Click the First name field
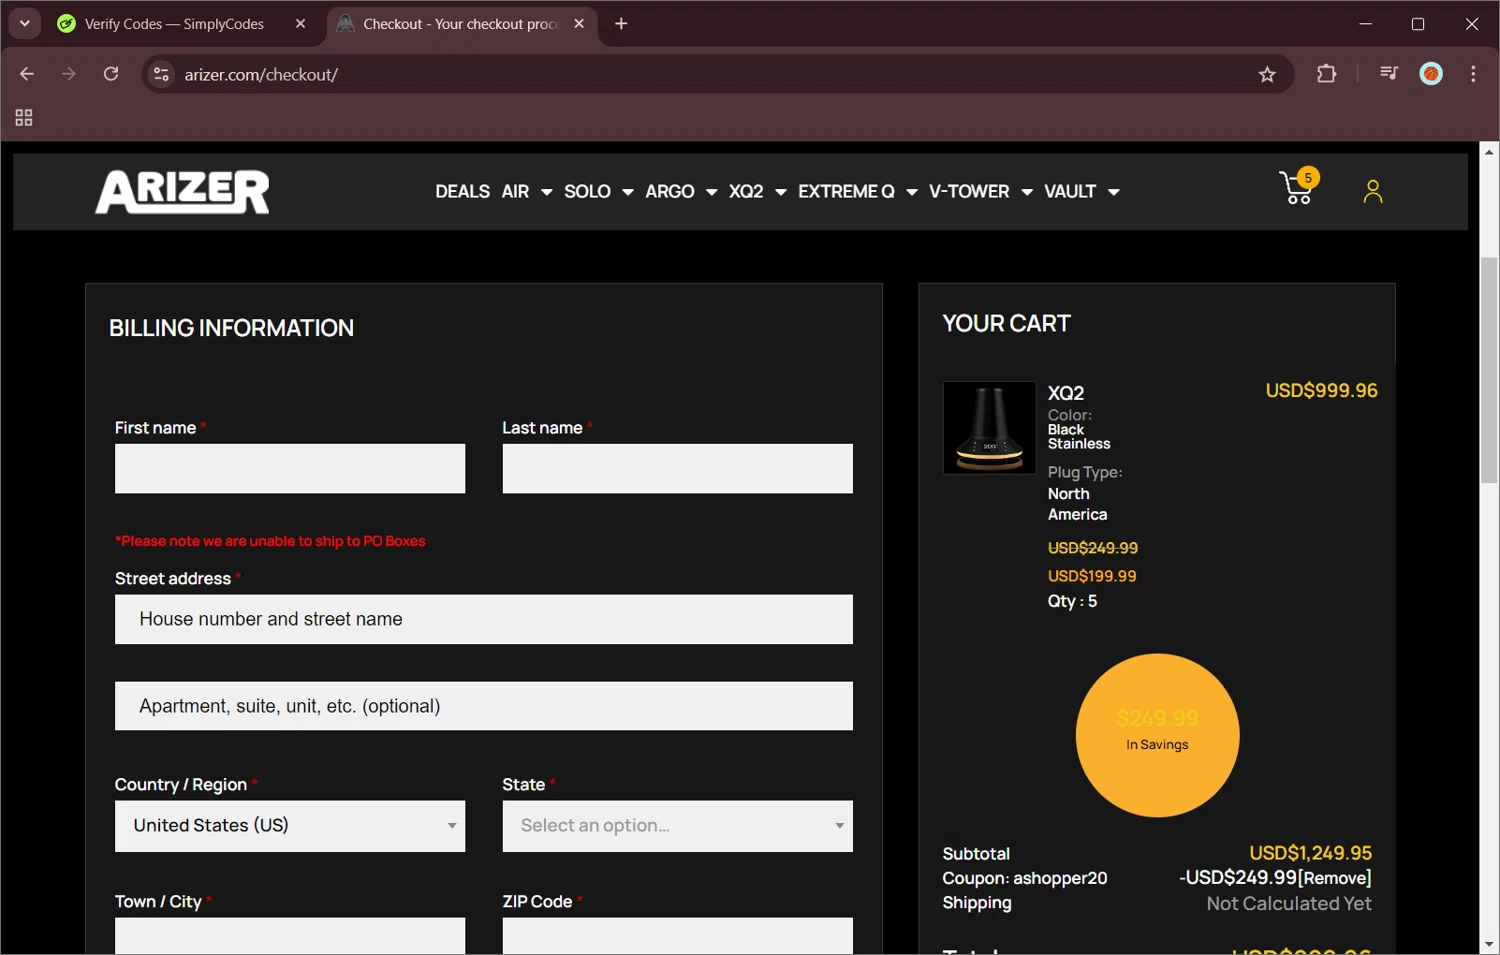Screen dimensions: 1500x955 coord(290,469)
